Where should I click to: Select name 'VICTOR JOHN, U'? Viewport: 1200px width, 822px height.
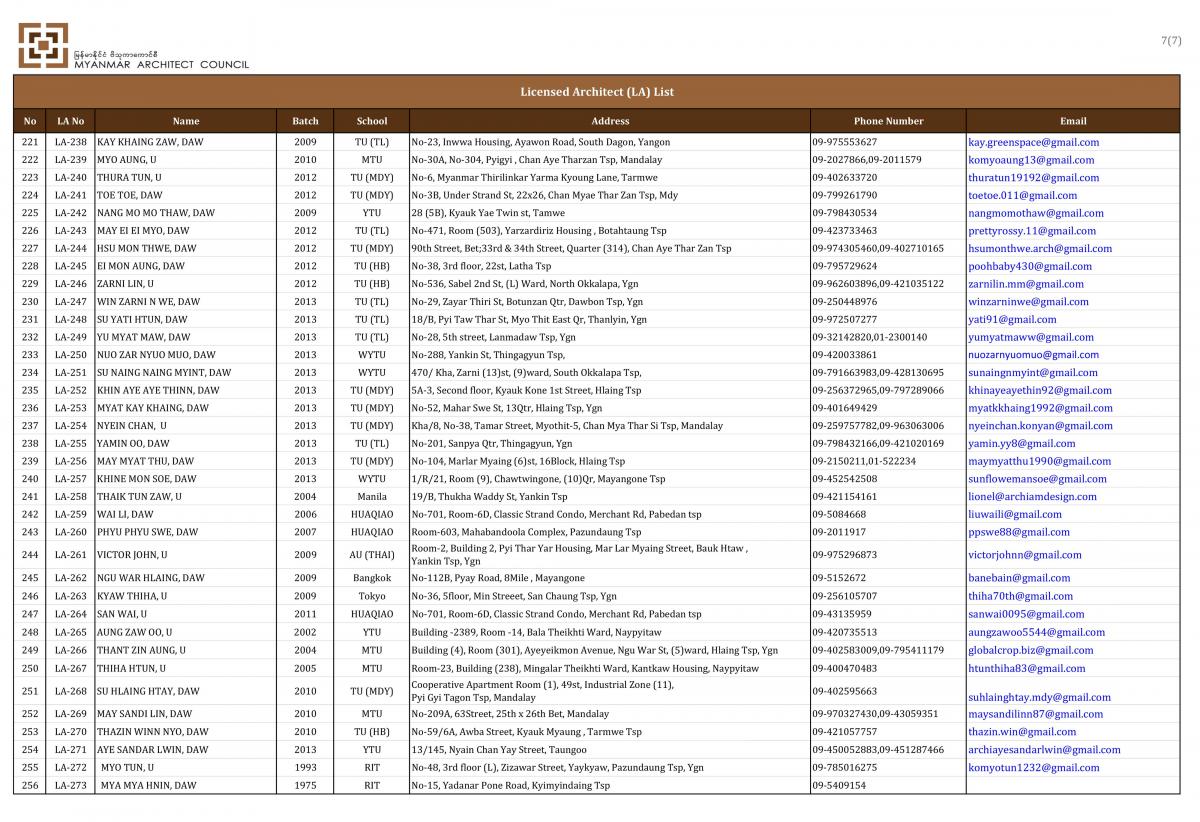132,555
